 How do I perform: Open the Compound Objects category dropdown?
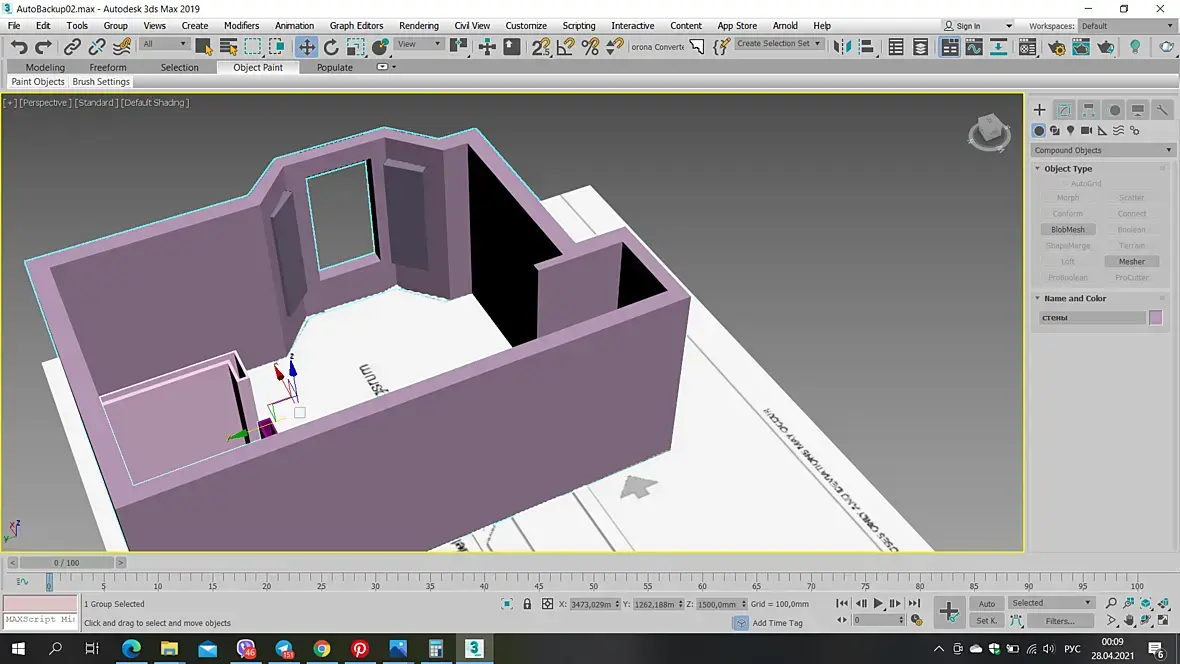coord(1102,150)
